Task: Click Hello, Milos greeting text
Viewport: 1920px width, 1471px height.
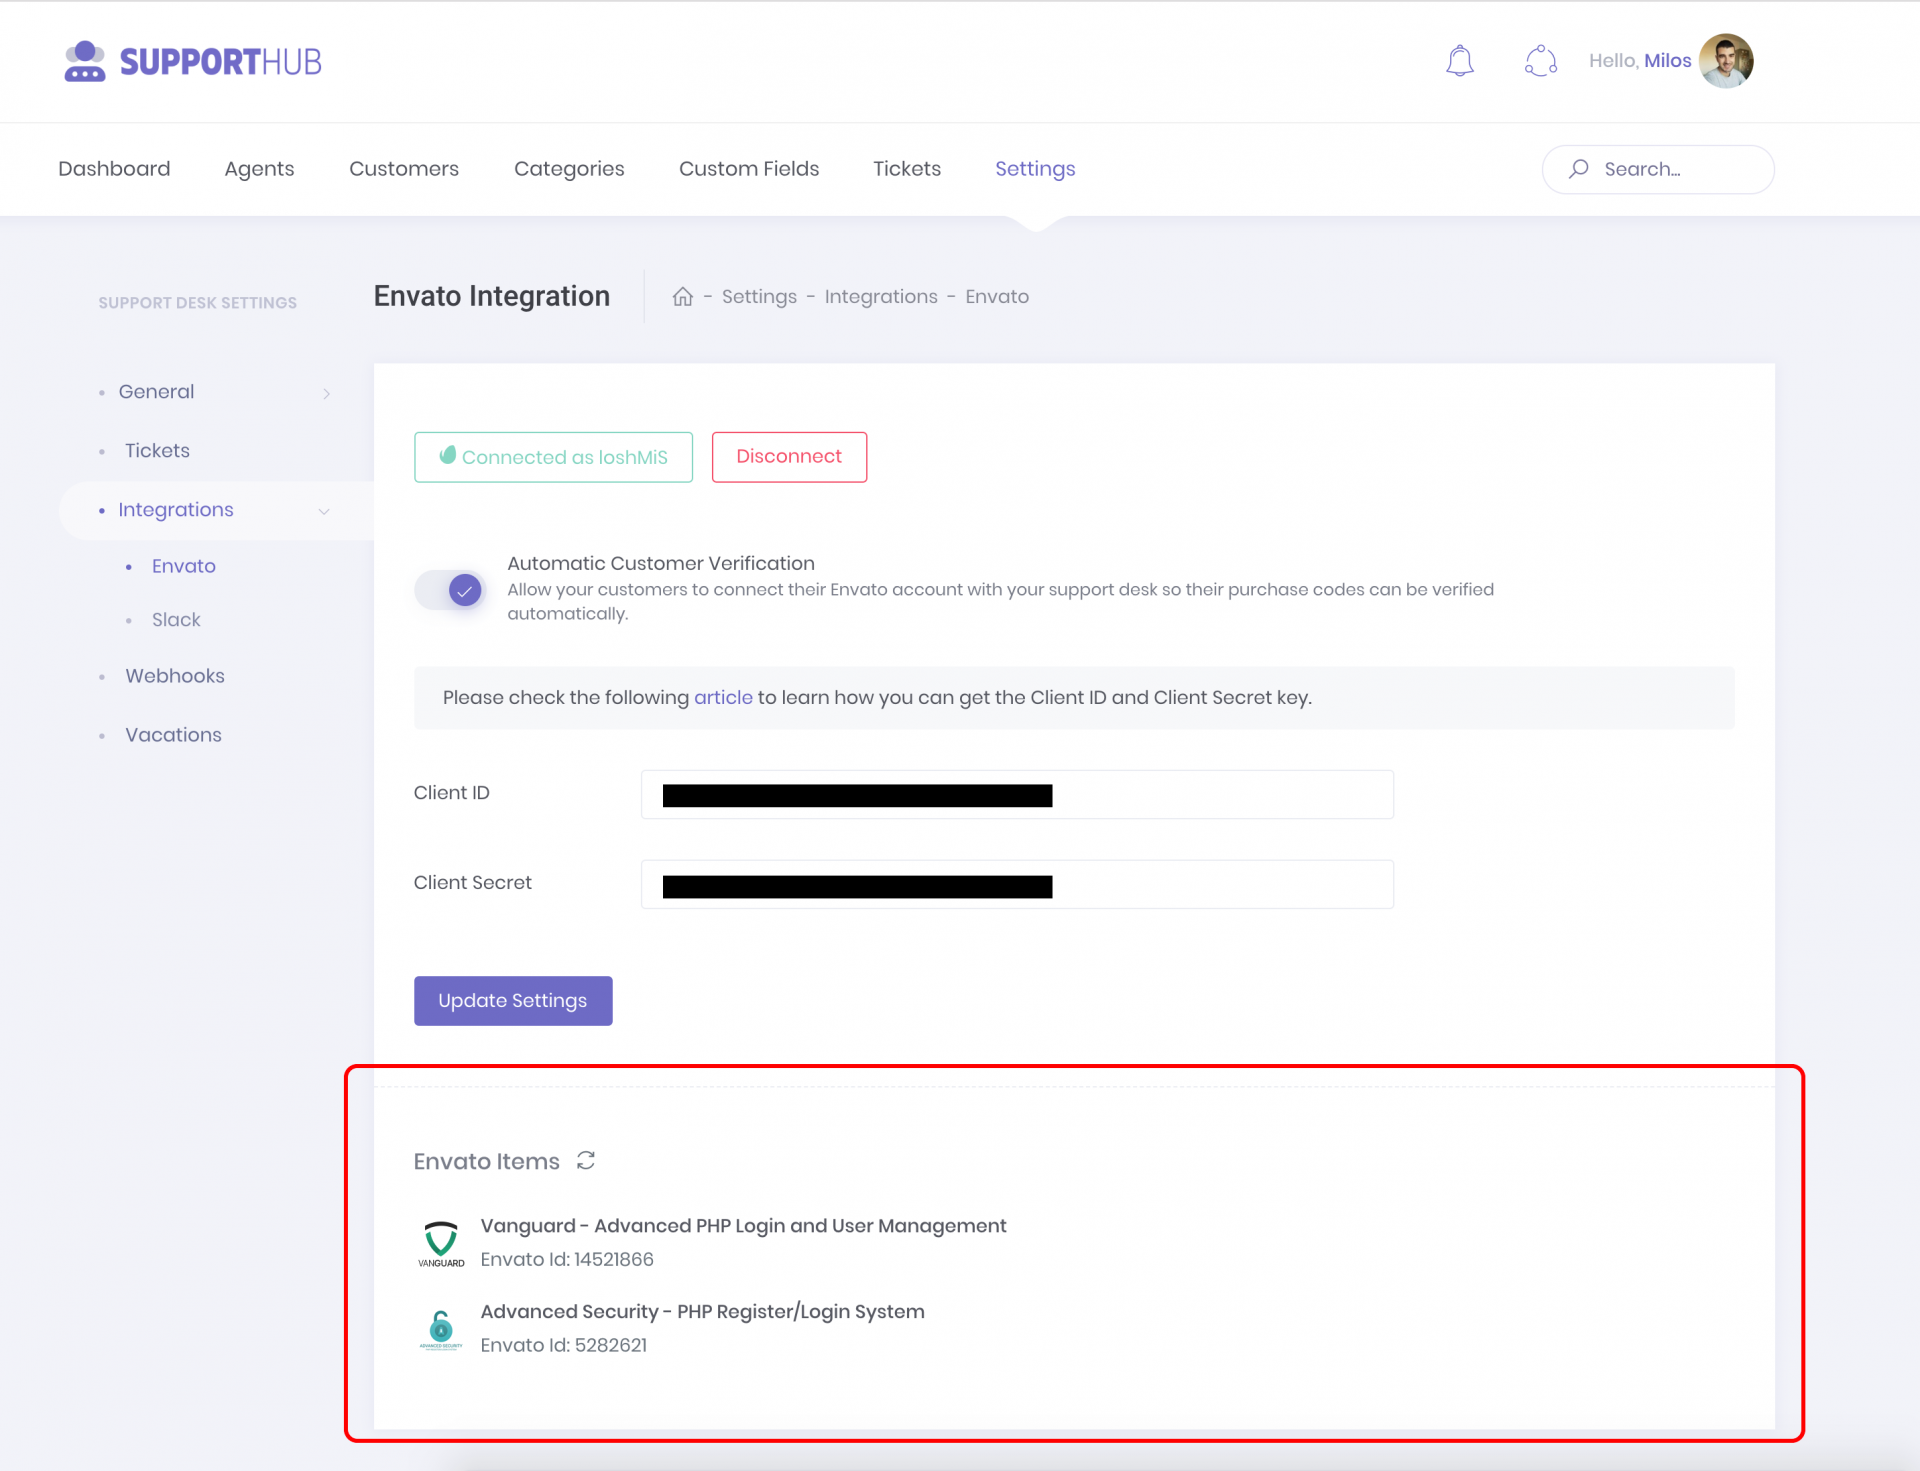Action: (x=1640, y=61)
